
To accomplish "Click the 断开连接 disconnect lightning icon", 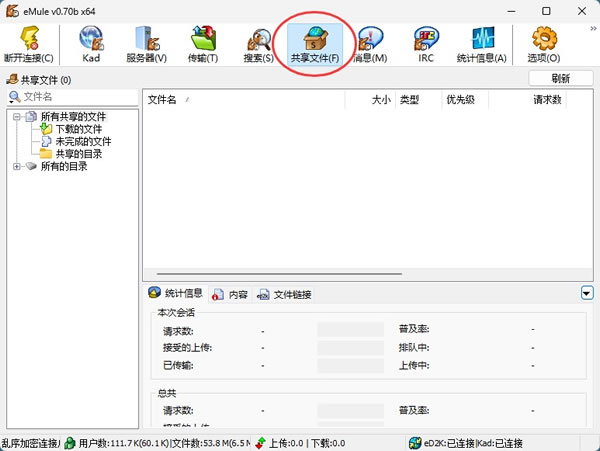I will [30, 38].
